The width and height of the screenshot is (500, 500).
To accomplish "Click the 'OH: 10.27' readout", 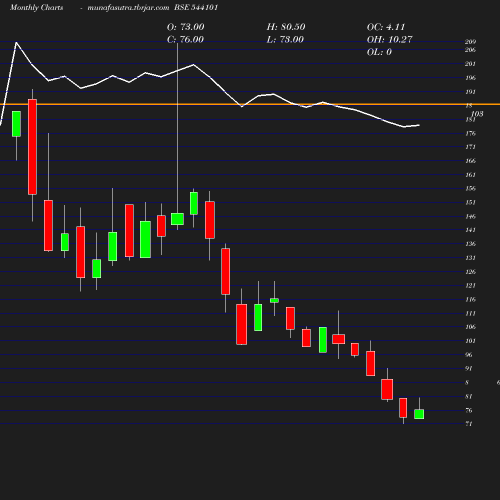I will [390, 40].
